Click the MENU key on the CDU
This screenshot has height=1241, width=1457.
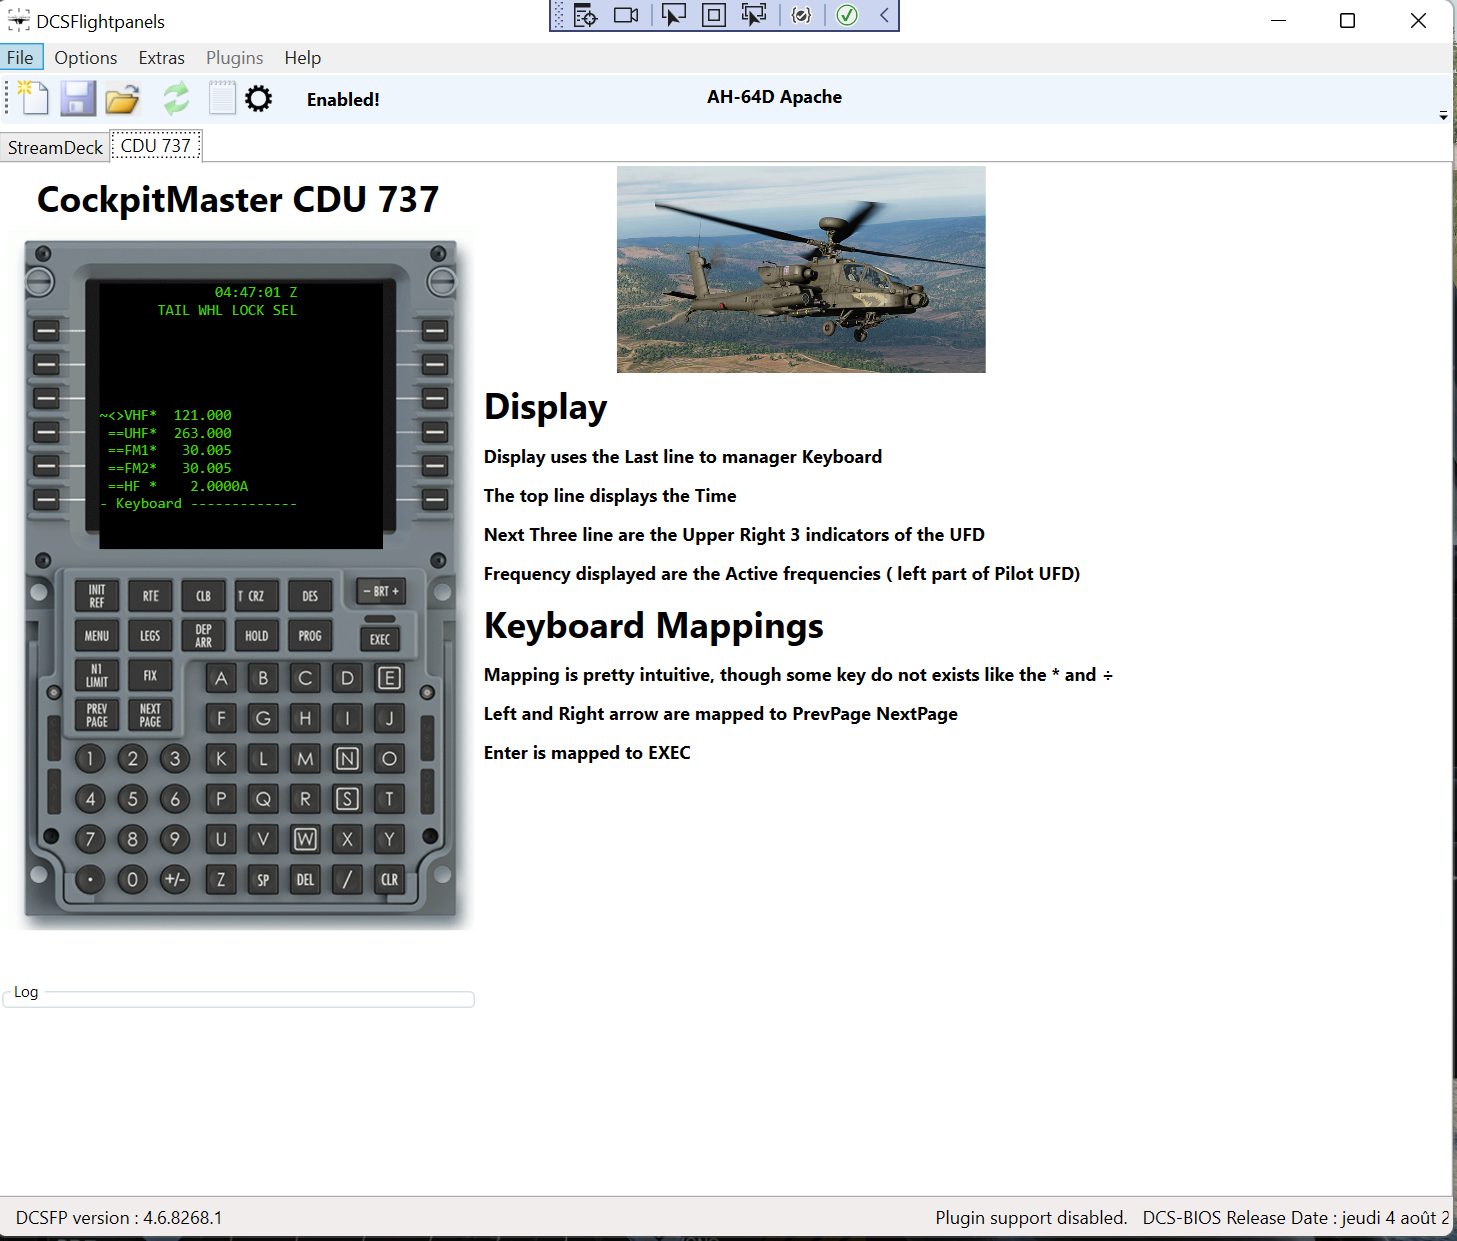97,636
